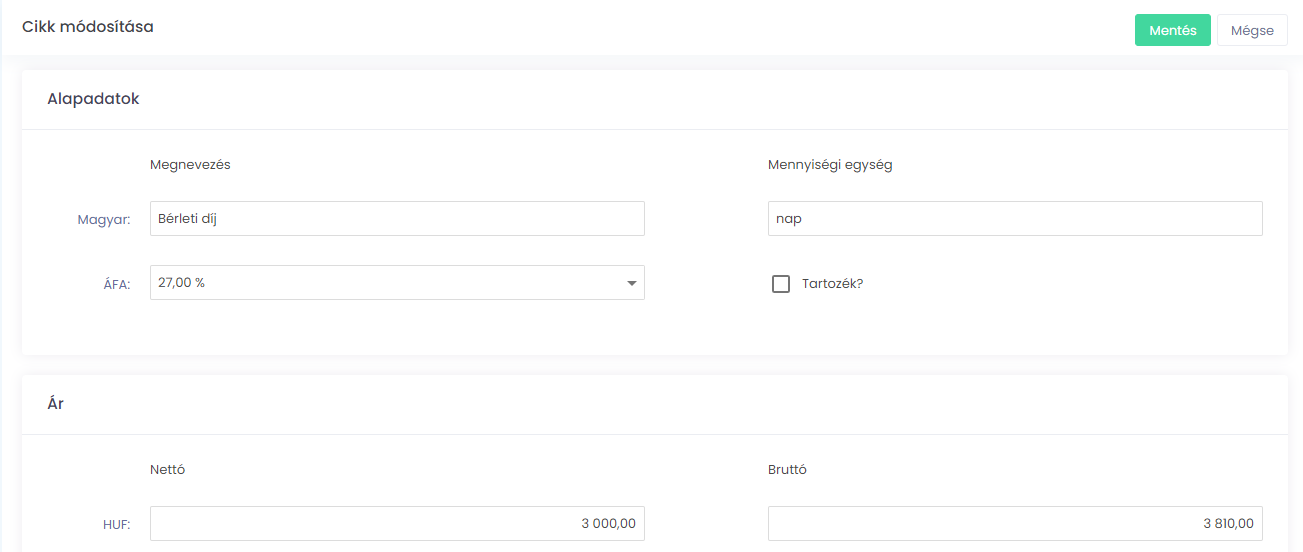This screenshot has width=1303, height=552.
Task: Click the HUF: currency label
Action: [x=116, y=525]
